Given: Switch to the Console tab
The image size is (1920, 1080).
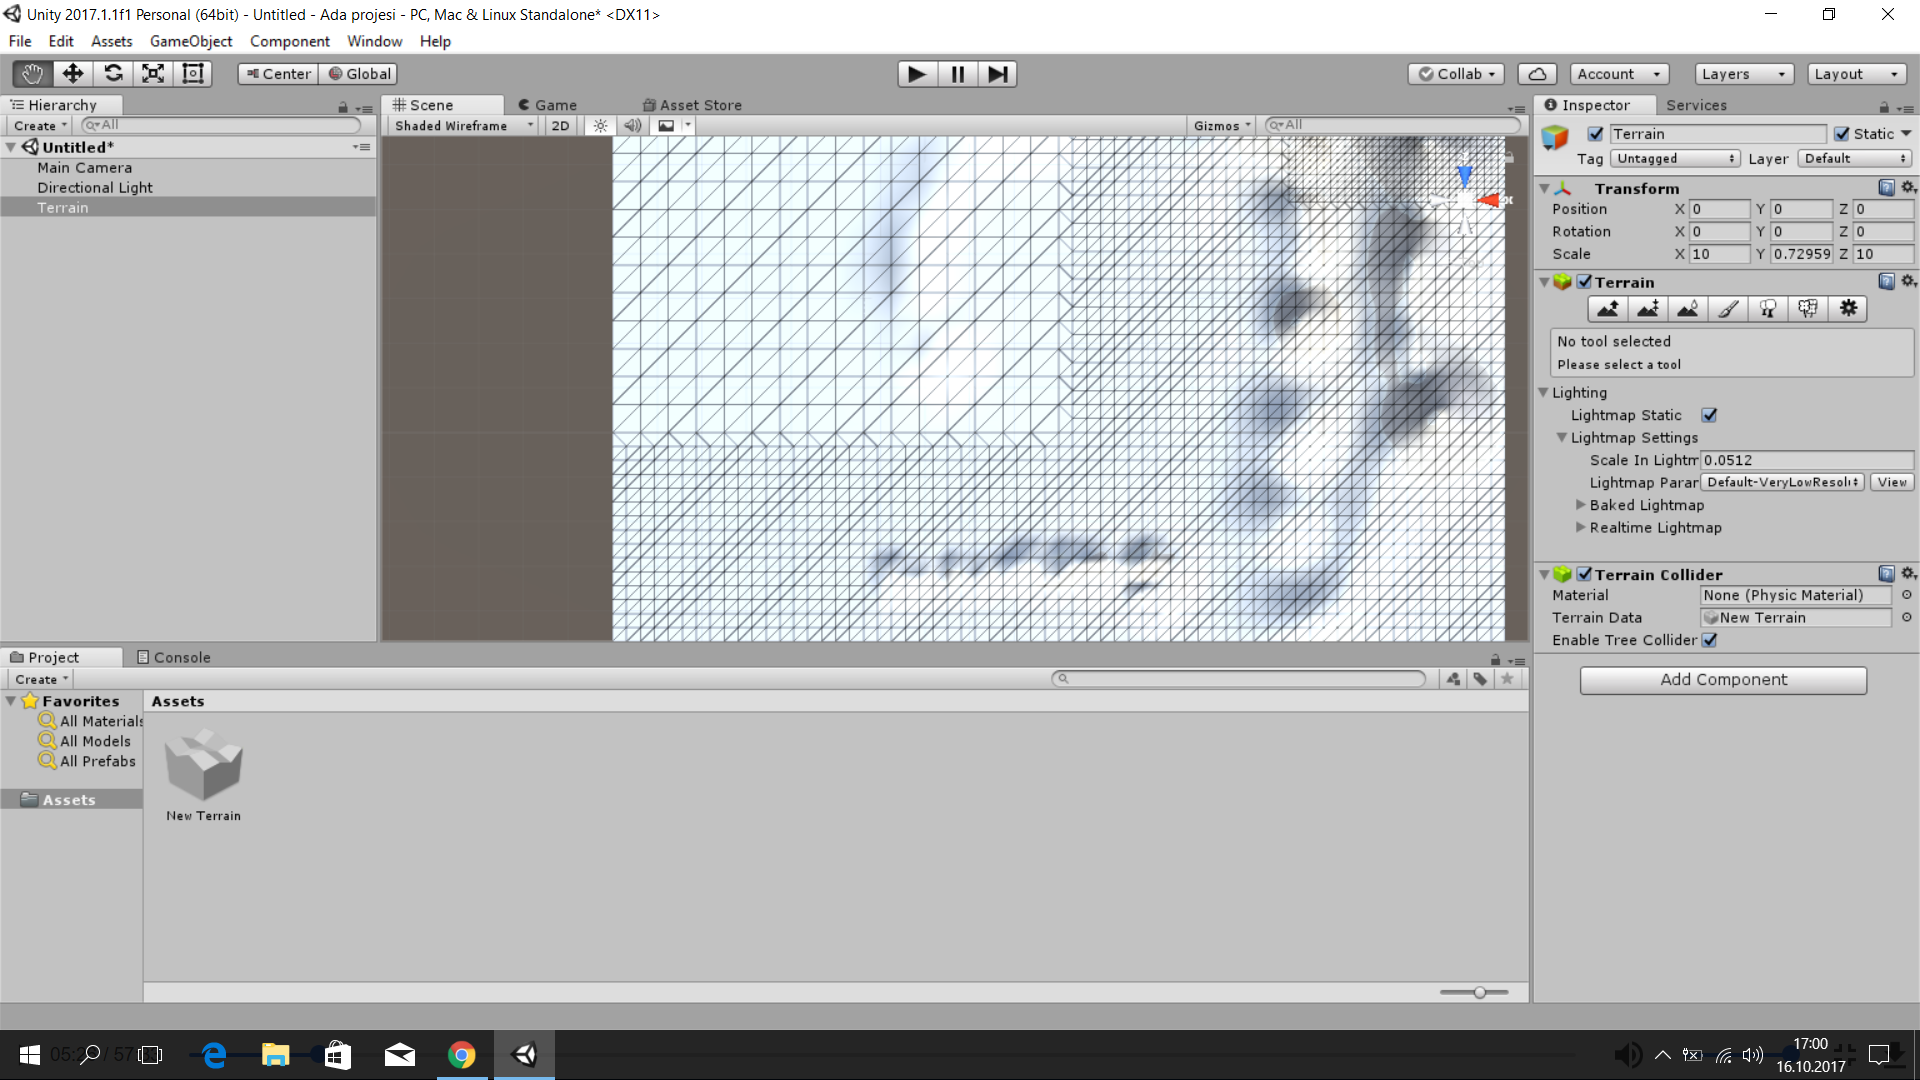Looking at the screenshot, I should coord(174,657).
